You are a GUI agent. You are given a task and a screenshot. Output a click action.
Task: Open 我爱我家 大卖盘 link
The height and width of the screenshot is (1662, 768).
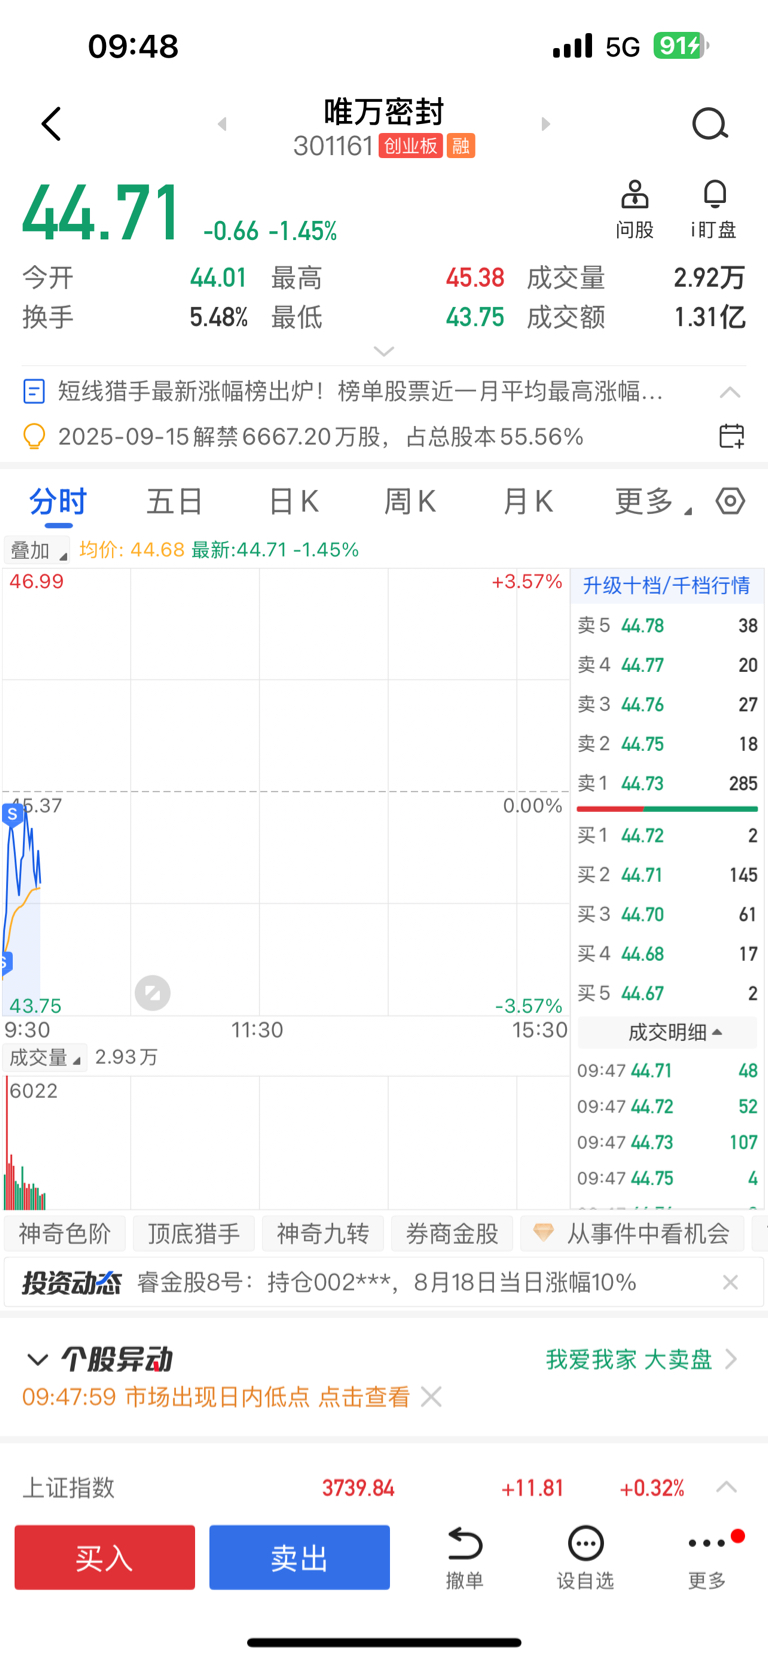(641, 1360)
